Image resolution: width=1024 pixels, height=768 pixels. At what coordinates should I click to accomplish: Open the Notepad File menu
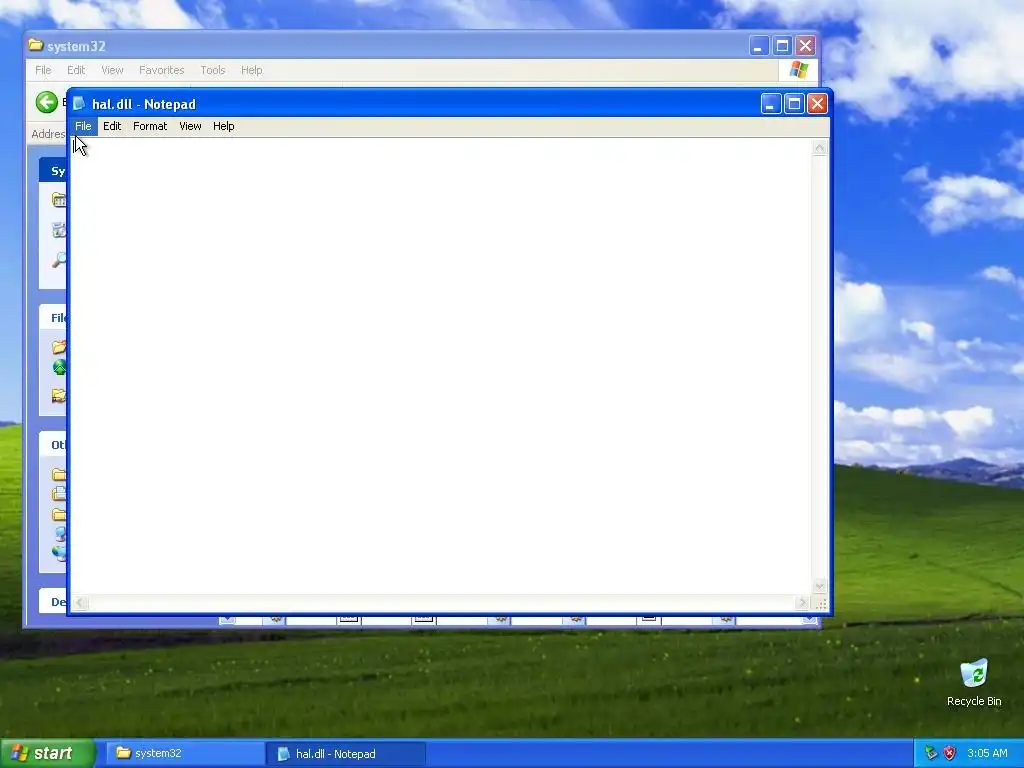pyautogui.click(x=83, y=126)
